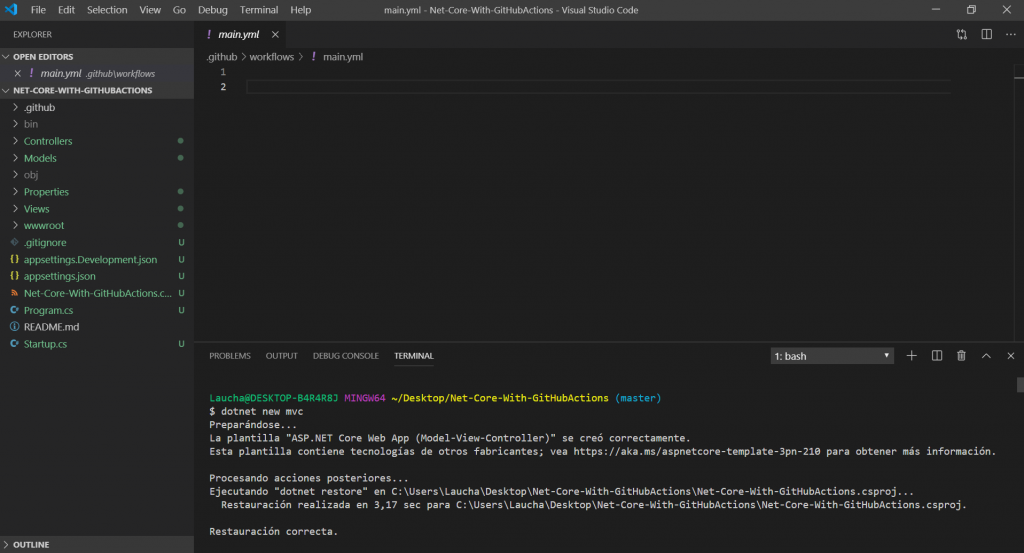Switch to the Problems panel tab
1024x553 pixels.
click(x=230, y=356)
